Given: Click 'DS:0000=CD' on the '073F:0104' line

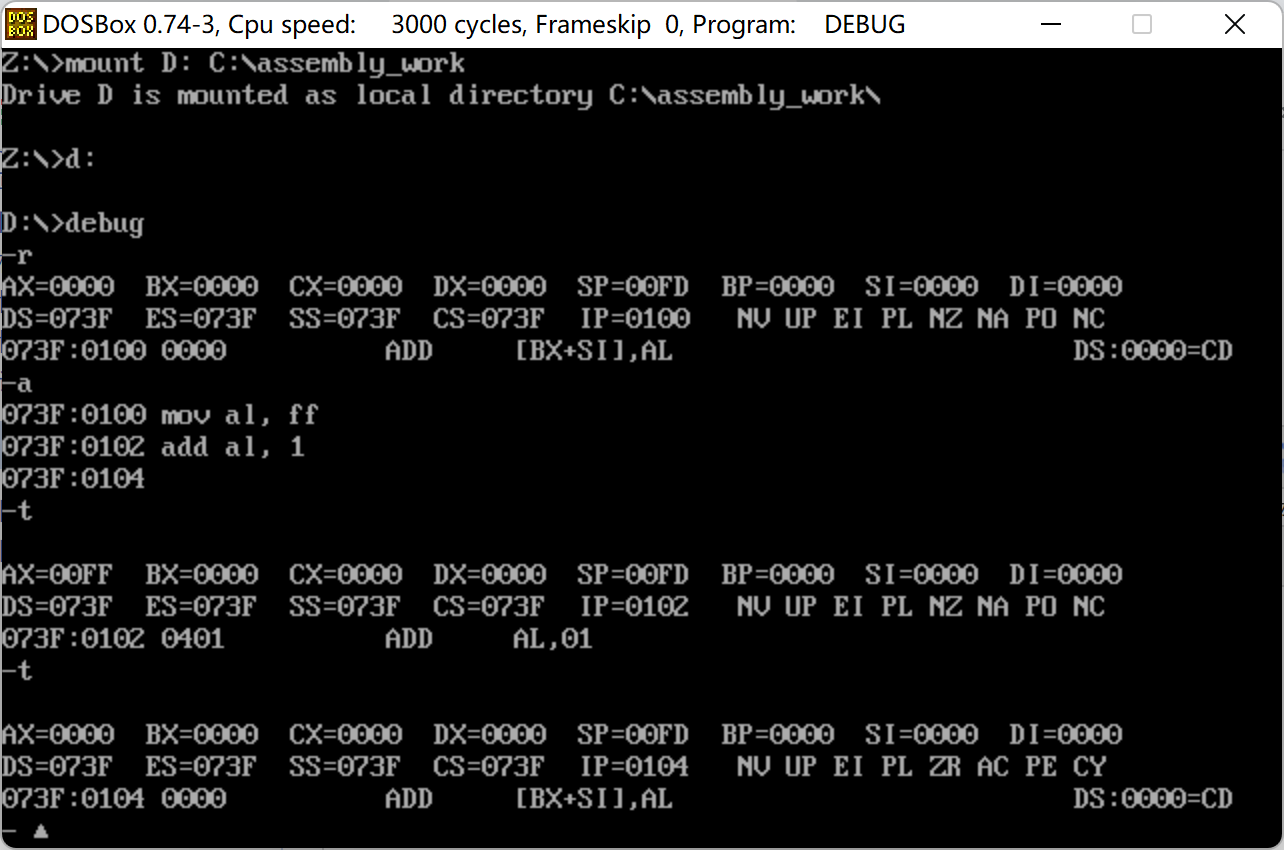Looking at the screenshot, I should tap(1153, 800).
